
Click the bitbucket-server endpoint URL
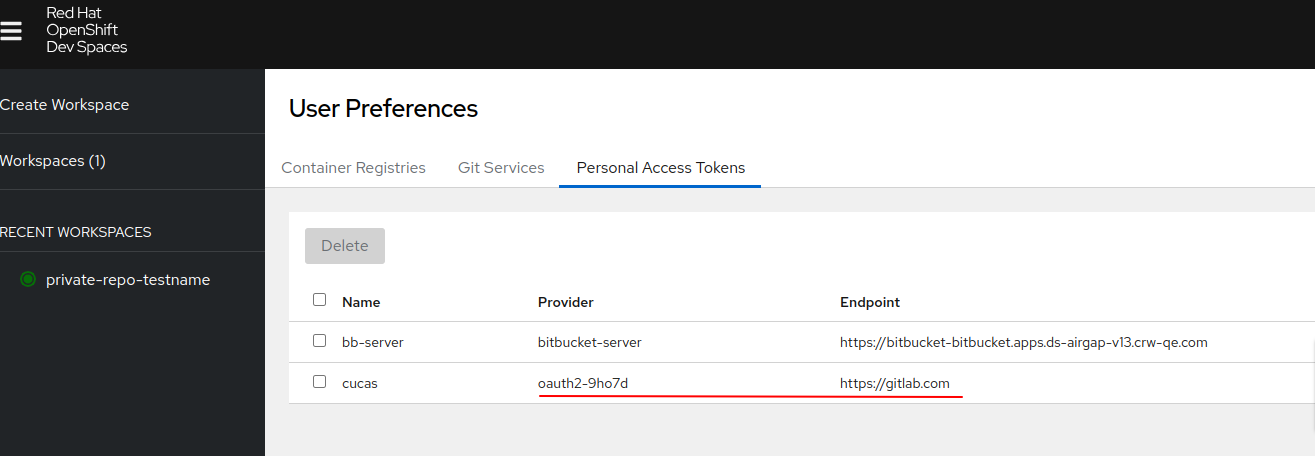(1023, 342)
